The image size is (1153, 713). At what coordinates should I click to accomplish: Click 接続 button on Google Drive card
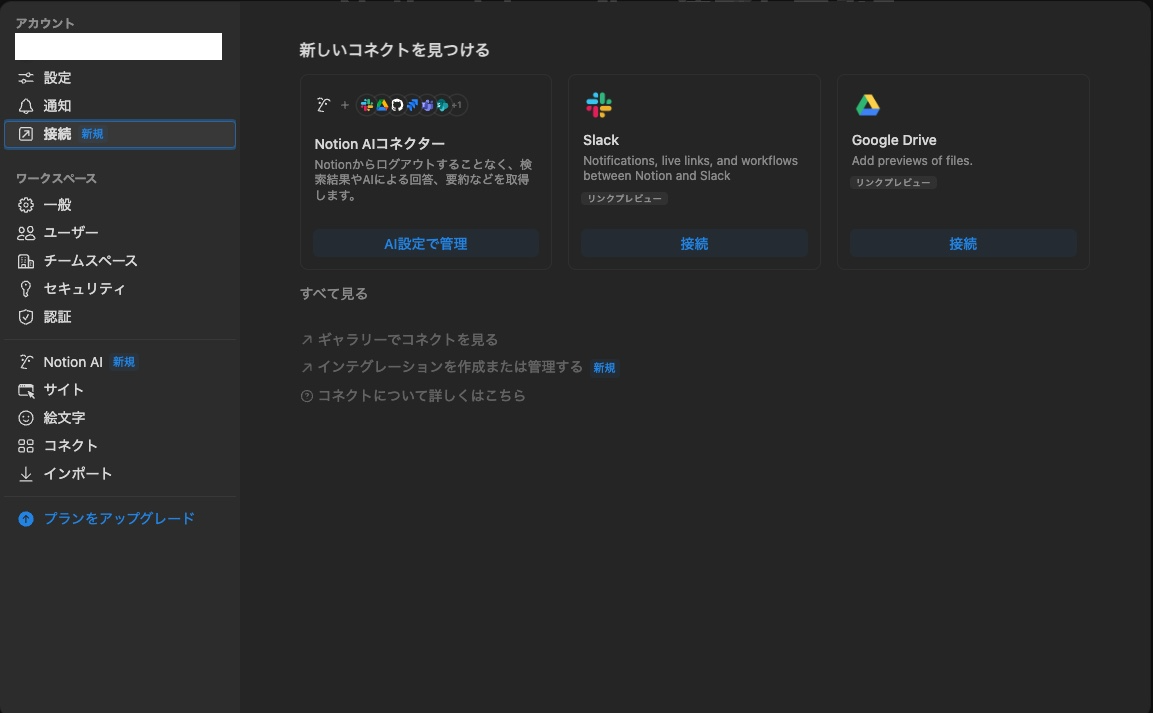[x=963, y=243]
